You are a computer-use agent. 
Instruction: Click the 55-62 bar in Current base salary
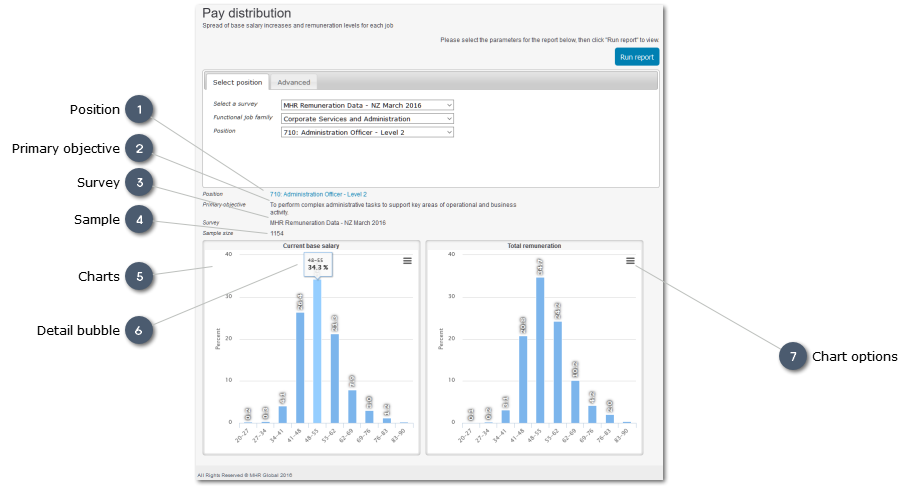tap(335, 378)
